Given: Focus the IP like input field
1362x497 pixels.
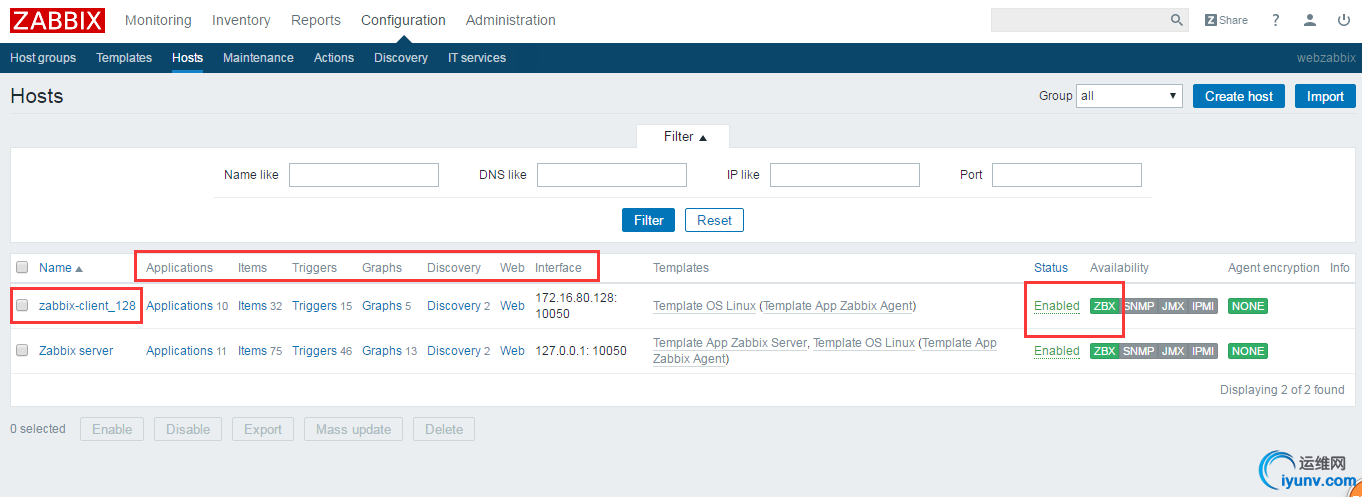Looking at the screenshot, I should tap(845, 175).
